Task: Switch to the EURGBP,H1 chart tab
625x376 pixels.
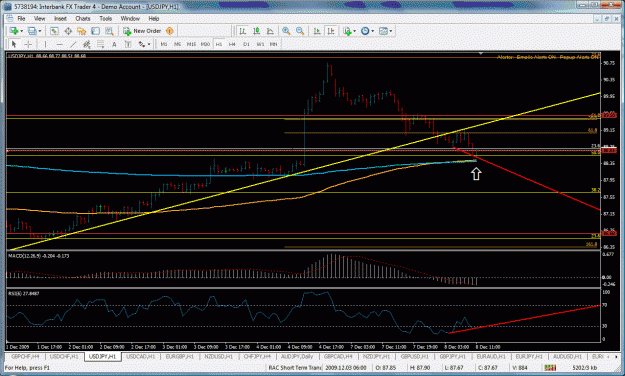Action: 180,356
